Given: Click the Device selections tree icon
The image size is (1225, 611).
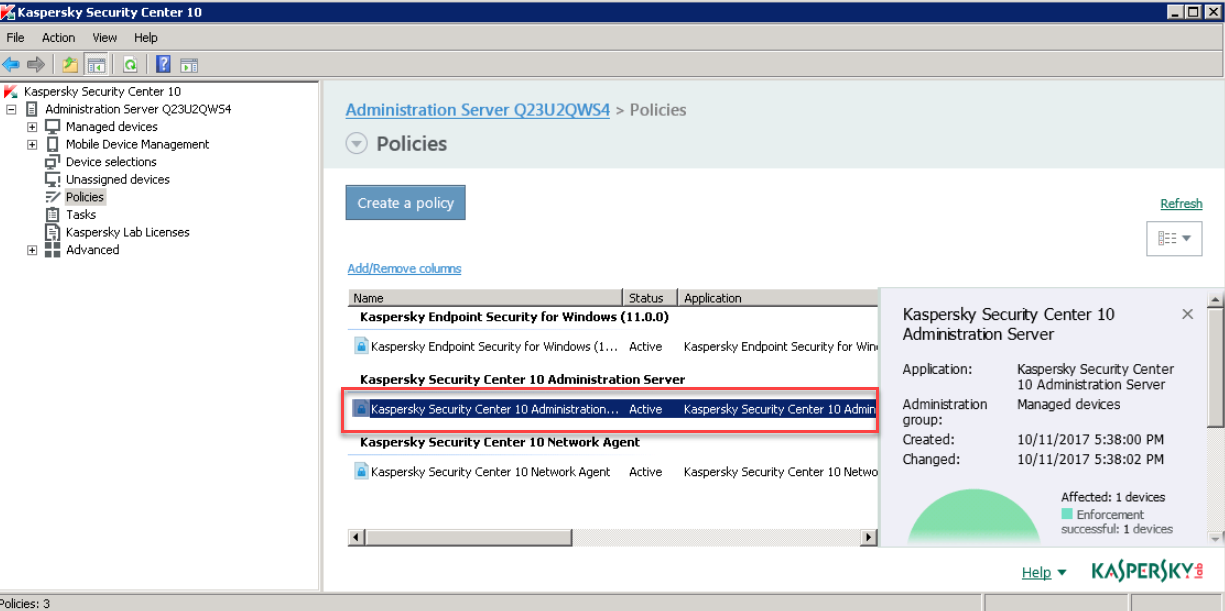Looking at the screenshot, I should [53, 162].
